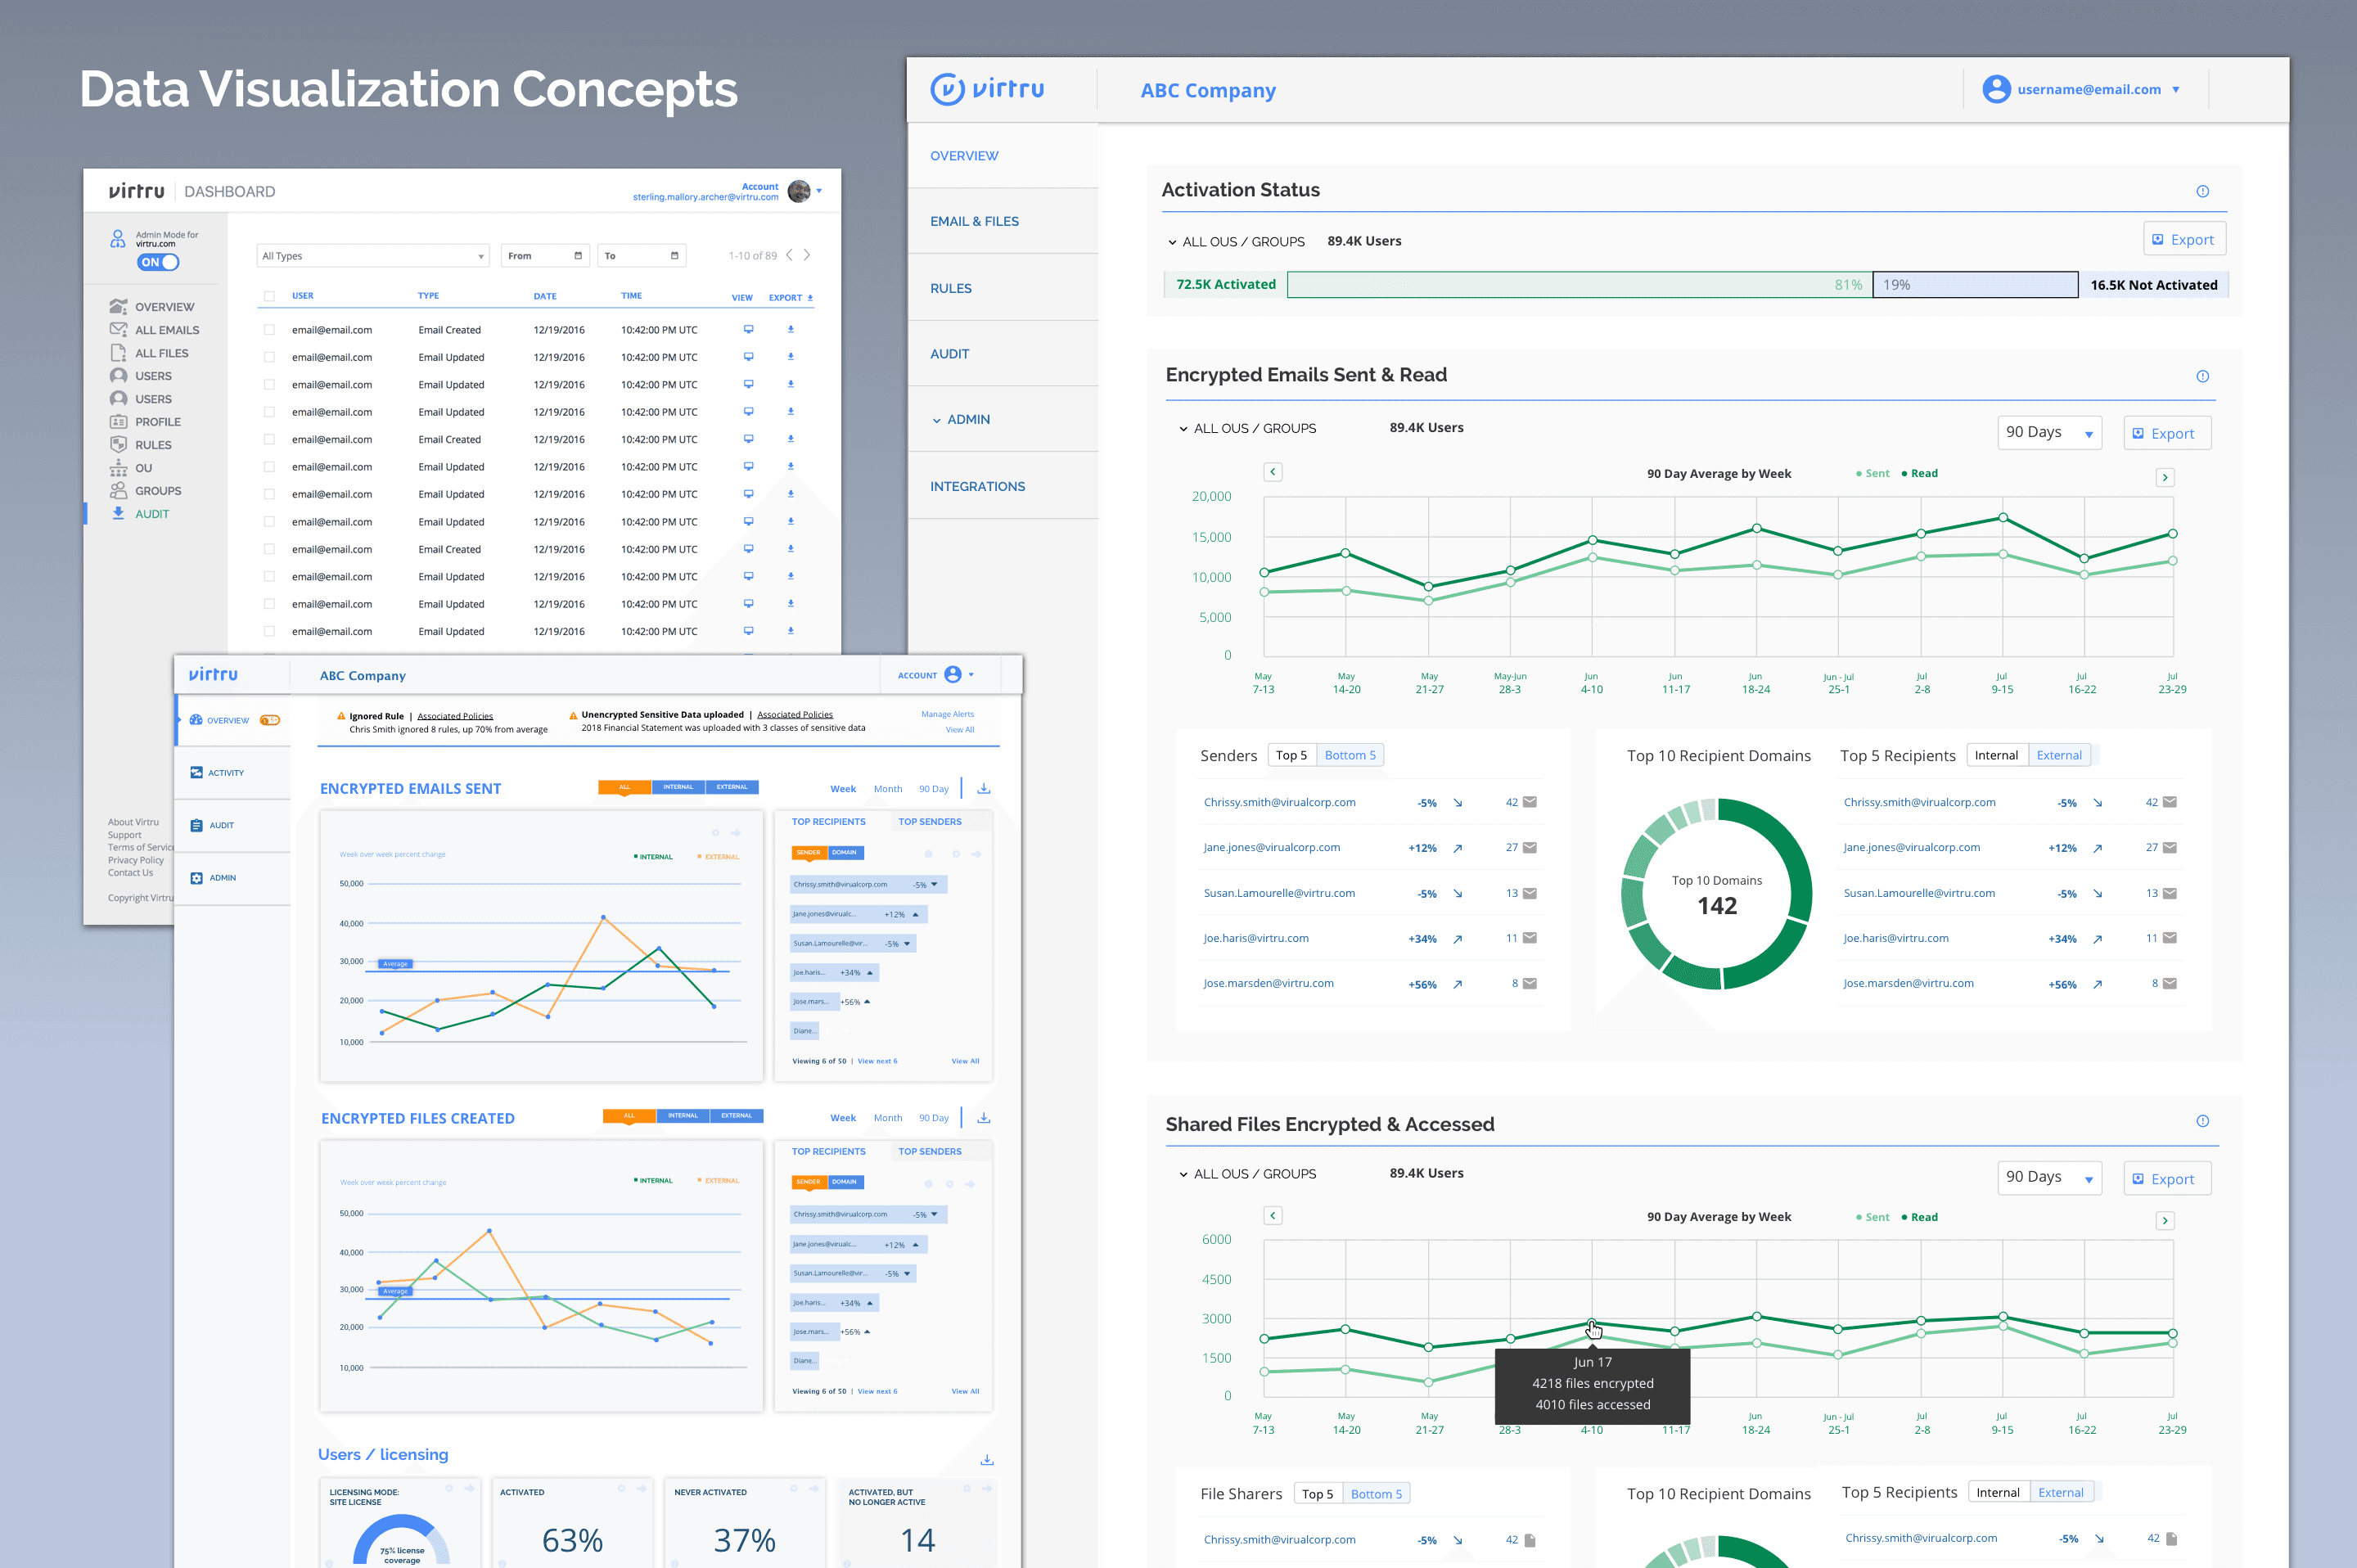This screenshot has width=2357, height=1568.
Task: Open username@email.com account dropdown arrow
Action: pos(2176,90)
